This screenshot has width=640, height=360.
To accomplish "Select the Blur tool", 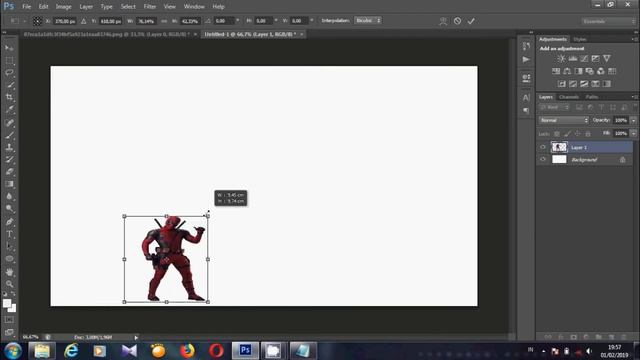I will point(9,196).
